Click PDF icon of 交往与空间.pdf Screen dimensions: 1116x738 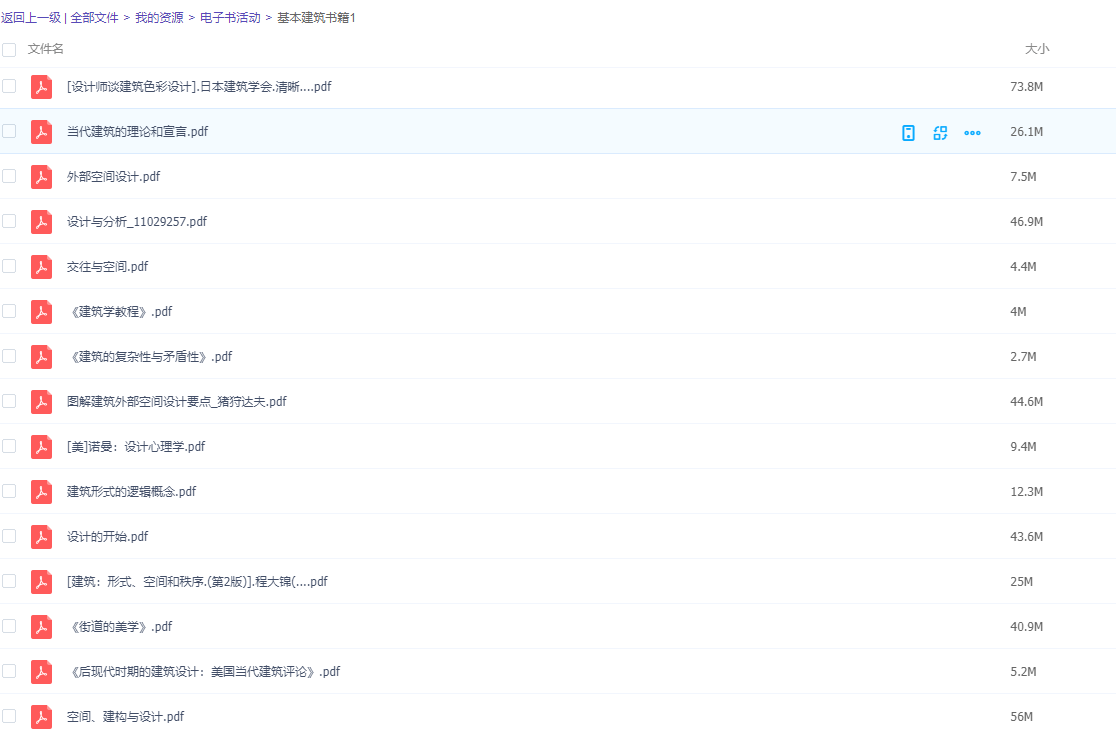[41, 267]
